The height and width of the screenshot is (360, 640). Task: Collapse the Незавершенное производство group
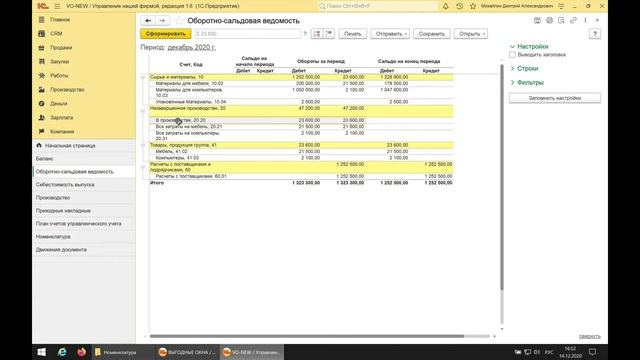[x=143, y=111]
